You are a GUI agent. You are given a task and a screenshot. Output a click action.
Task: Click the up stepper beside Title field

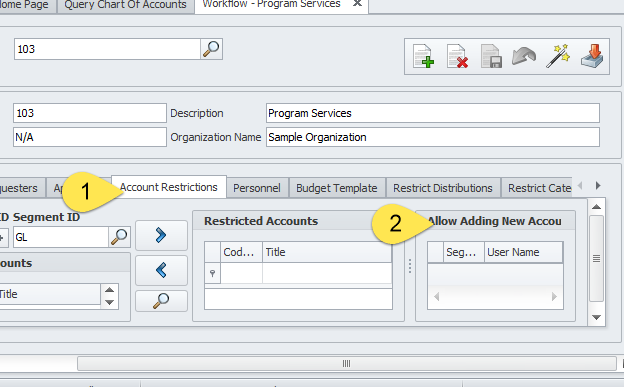(109, 289)
